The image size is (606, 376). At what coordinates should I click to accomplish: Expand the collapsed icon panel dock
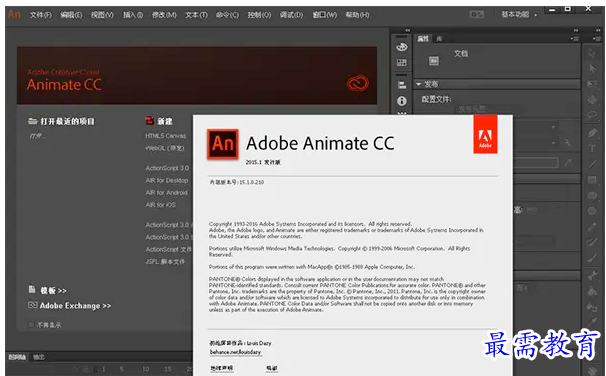click(407, 30)
